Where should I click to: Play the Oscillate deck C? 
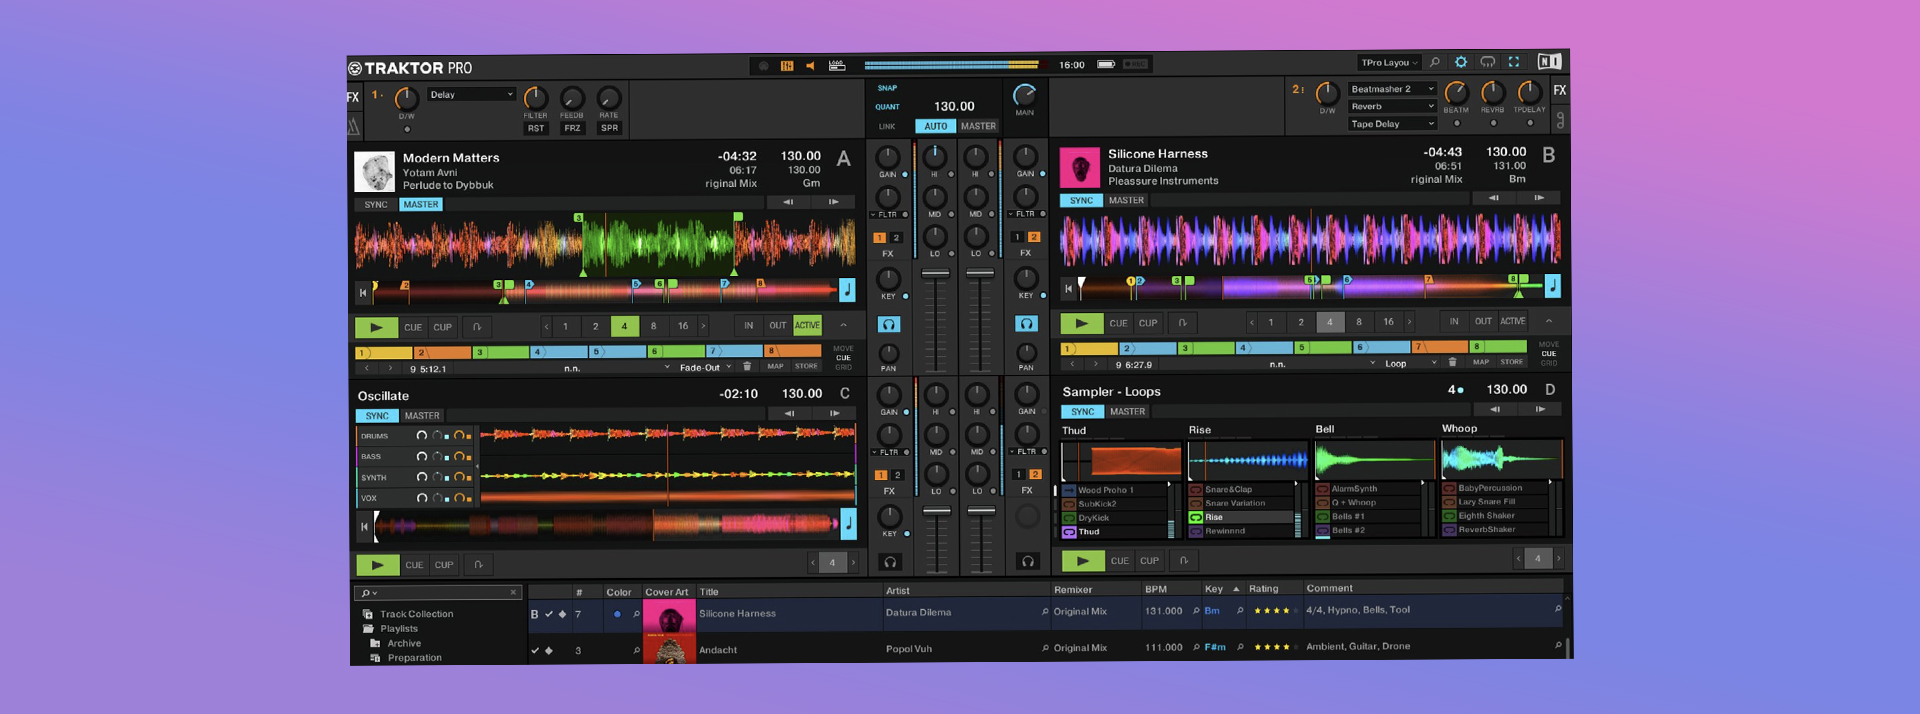[x=377, y=565]
